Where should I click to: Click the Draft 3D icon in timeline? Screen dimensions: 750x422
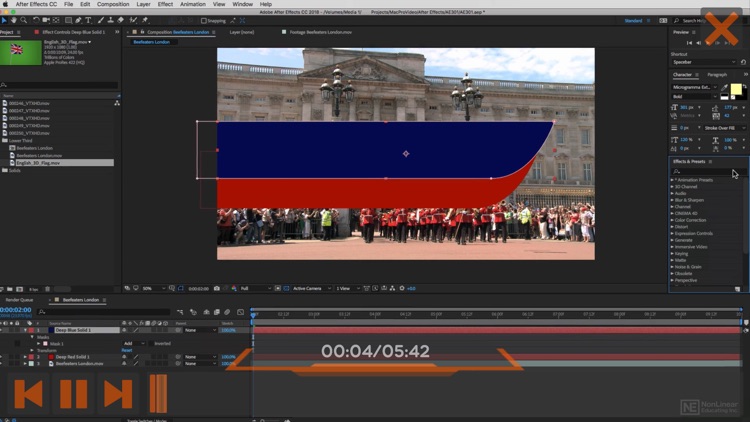[193, 312]
